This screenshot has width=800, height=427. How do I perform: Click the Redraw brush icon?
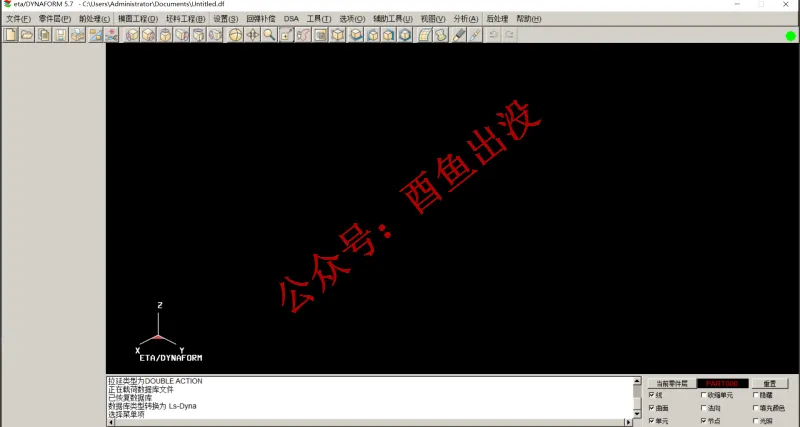click(x=475, y=35)
